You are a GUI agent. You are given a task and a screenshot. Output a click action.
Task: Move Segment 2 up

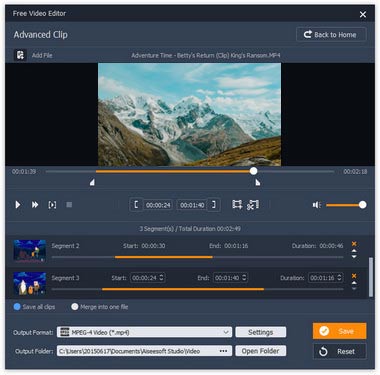[x=354, y=251]
